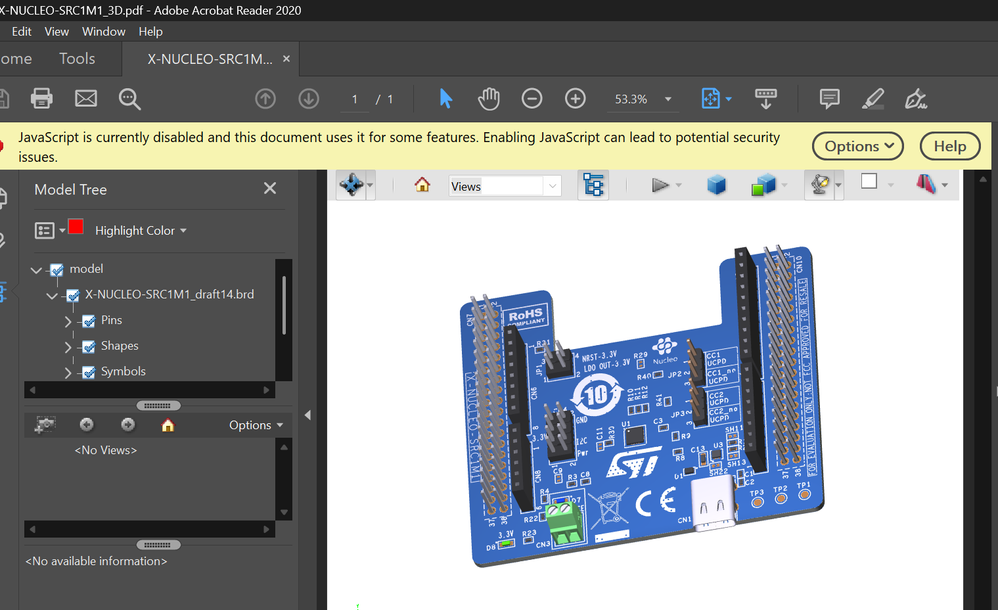Collapse the navigation pane arrow
Screen dimensions: 998x610
coord(307,415)
